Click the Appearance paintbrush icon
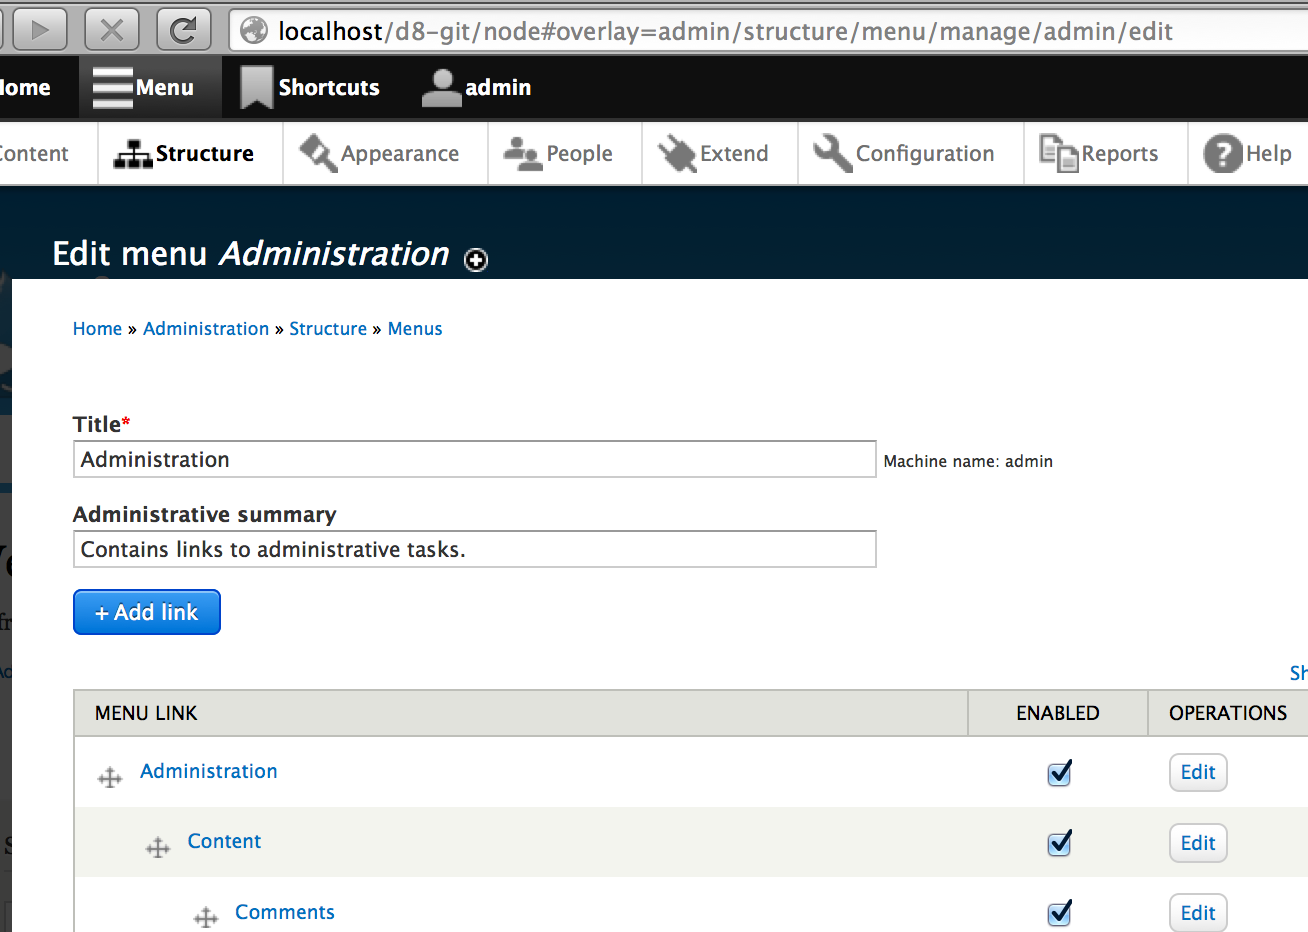1308x932 pixels. pyautogui.click(x=318, y=153)
